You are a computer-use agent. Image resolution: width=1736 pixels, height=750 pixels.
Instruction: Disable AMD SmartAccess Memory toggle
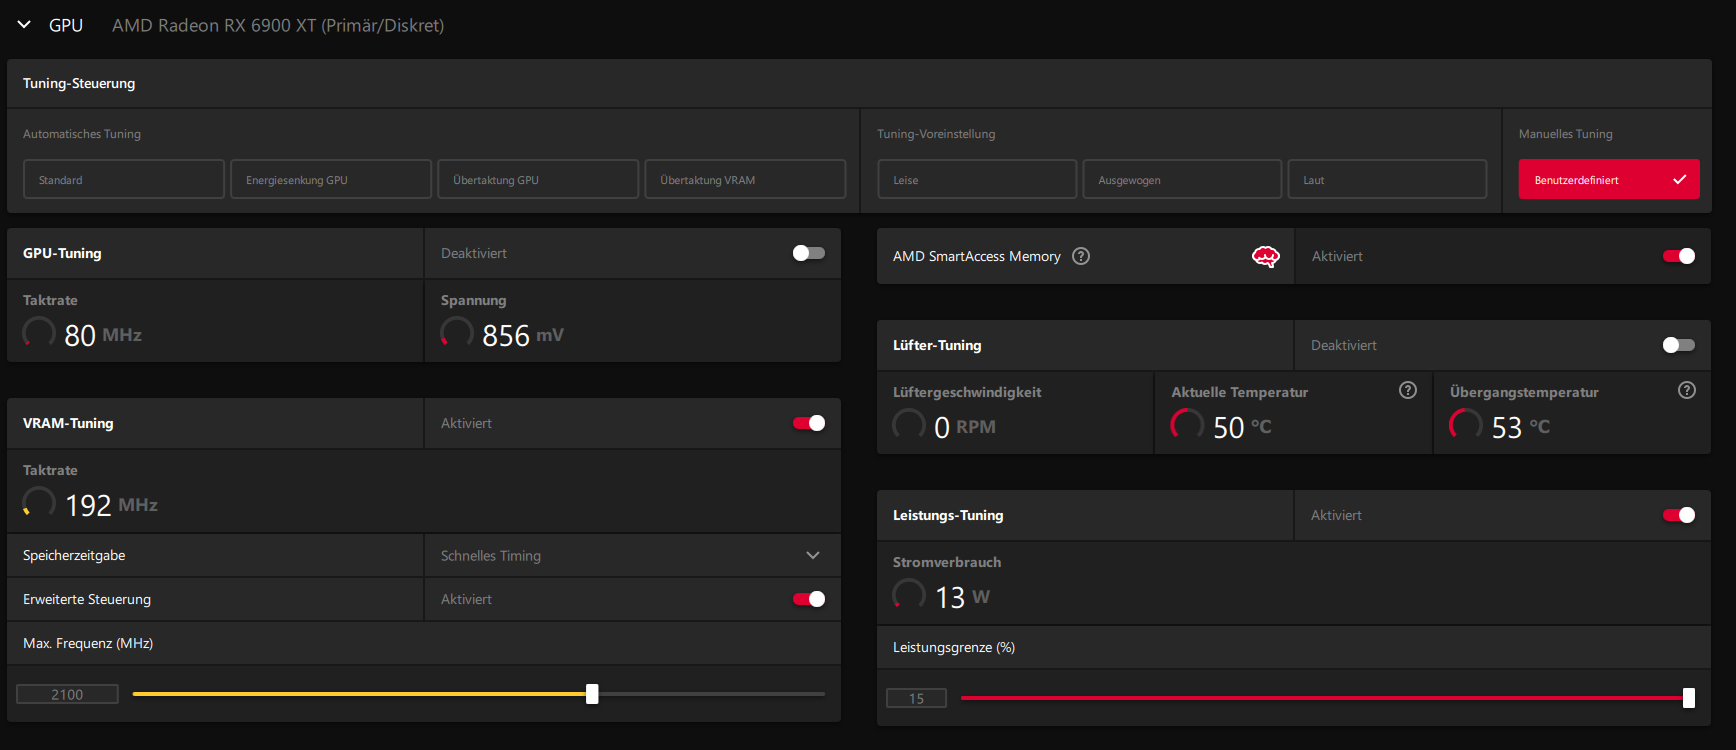[x=1679, y=256]
